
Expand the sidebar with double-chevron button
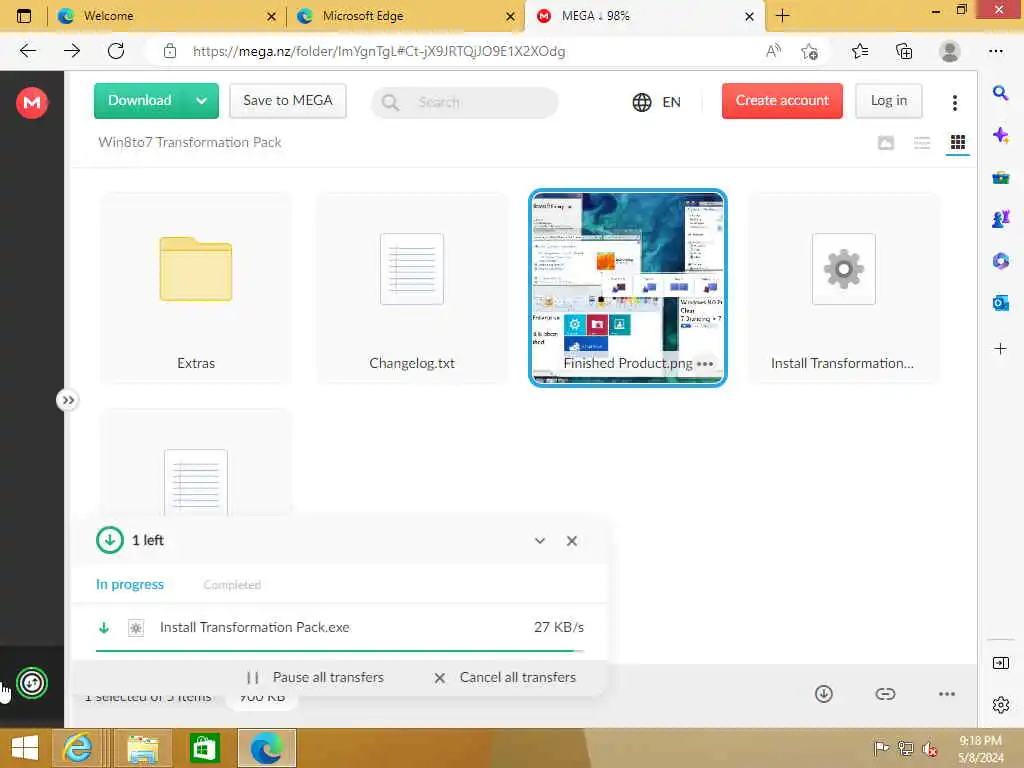(x=68, y=400)
